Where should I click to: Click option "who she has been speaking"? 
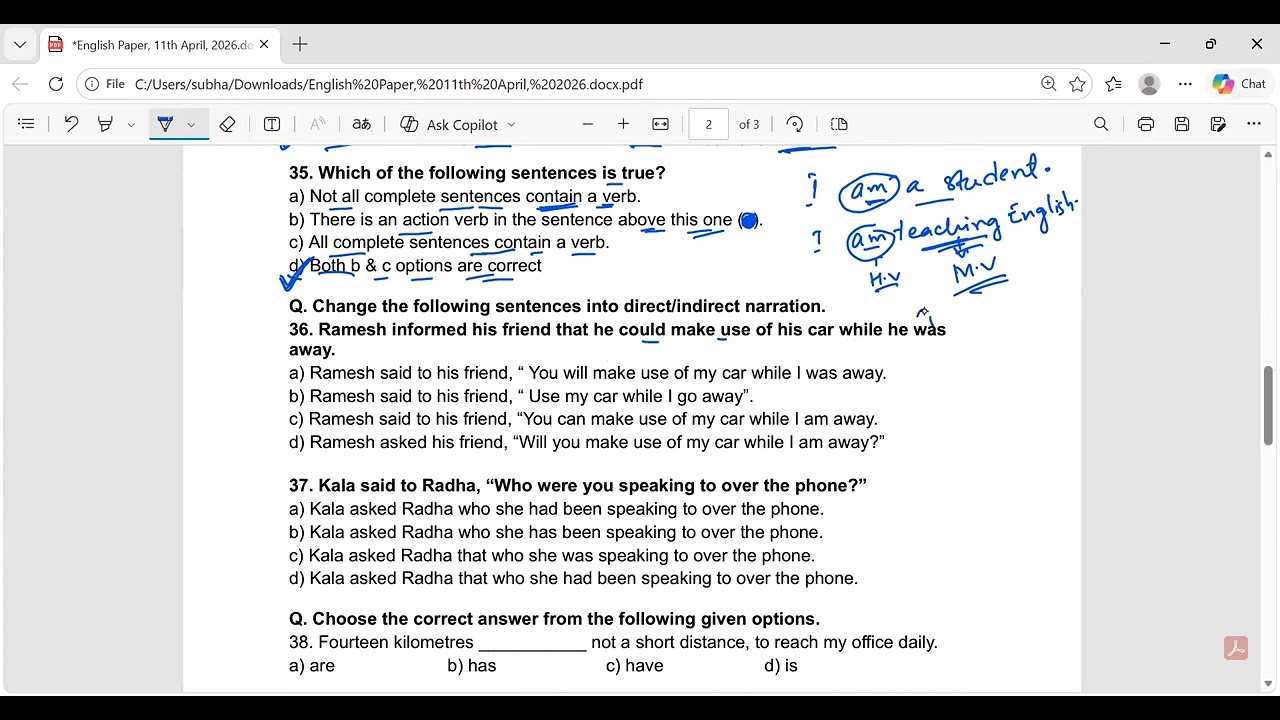(556, 533)
